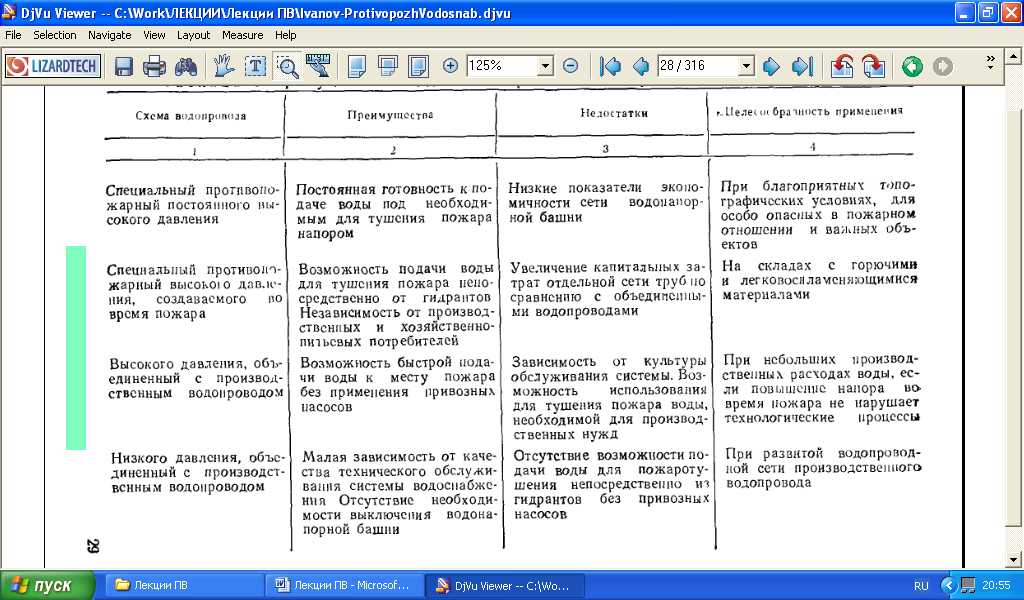
Task: Click inside the 125% zoom field
Action: [502, 66]
